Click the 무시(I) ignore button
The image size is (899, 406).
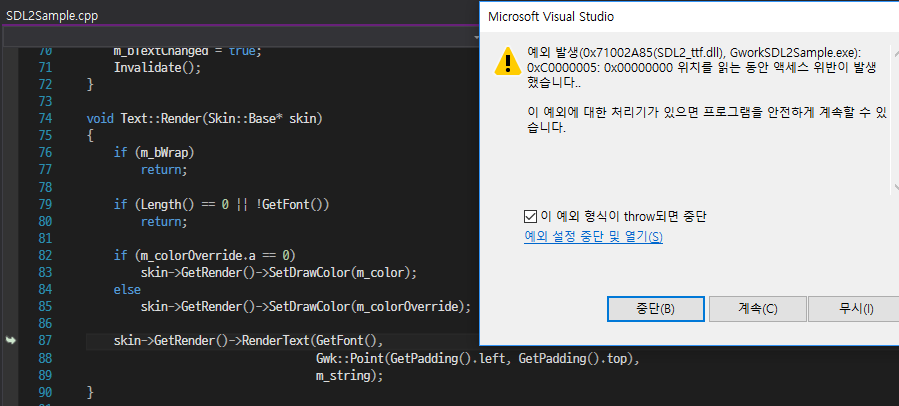[x=854, y=309]
